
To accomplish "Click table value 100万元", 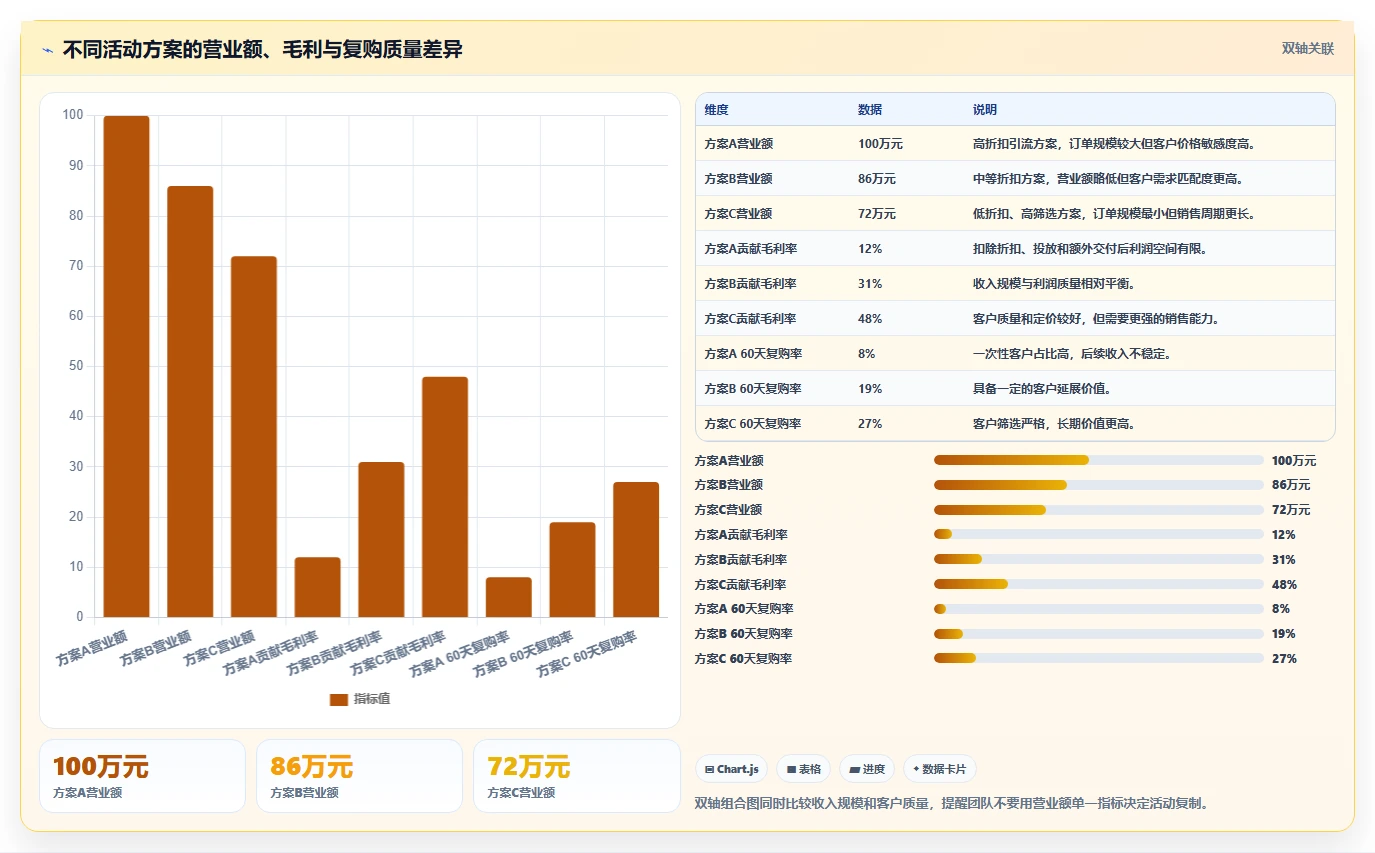I will pos(880,144).
